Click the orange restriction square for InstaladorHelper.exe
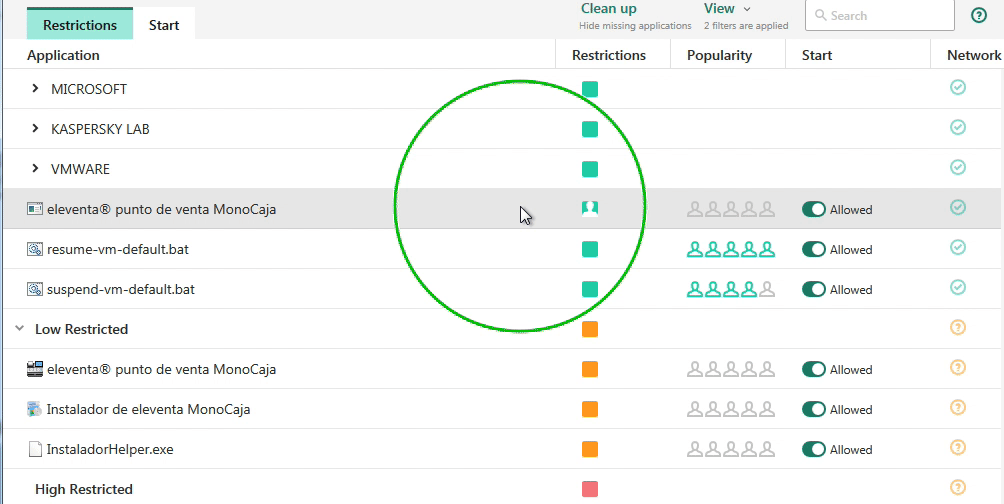This screenshot has width=1004, height=504. (x=590, y=449)
